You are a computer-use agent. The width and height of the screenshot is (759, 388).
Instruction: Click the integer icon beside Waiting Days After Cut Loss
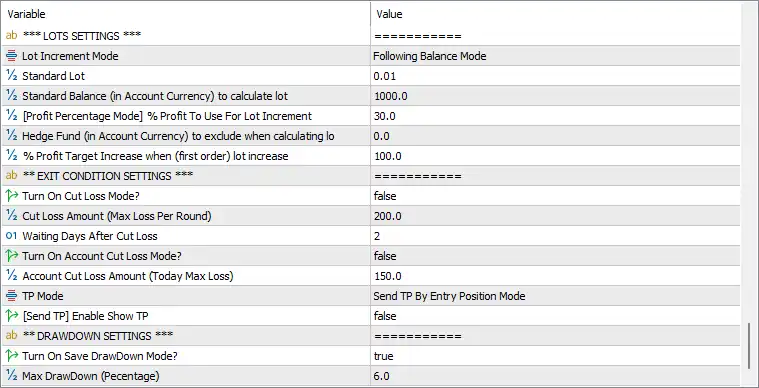[x=11, y=236]
